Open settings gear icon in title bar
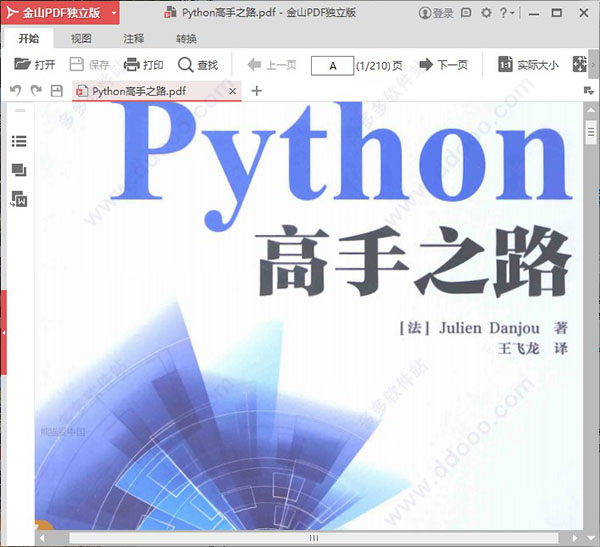 pyautogui.click(x=486, y=13)
